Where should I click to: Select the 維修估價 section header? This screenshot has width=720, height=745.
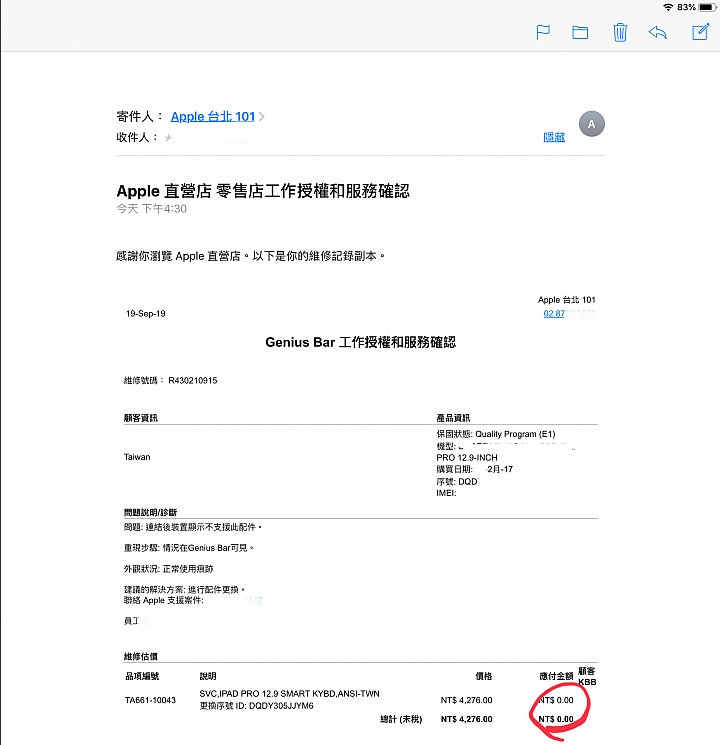tap(140, 657)
